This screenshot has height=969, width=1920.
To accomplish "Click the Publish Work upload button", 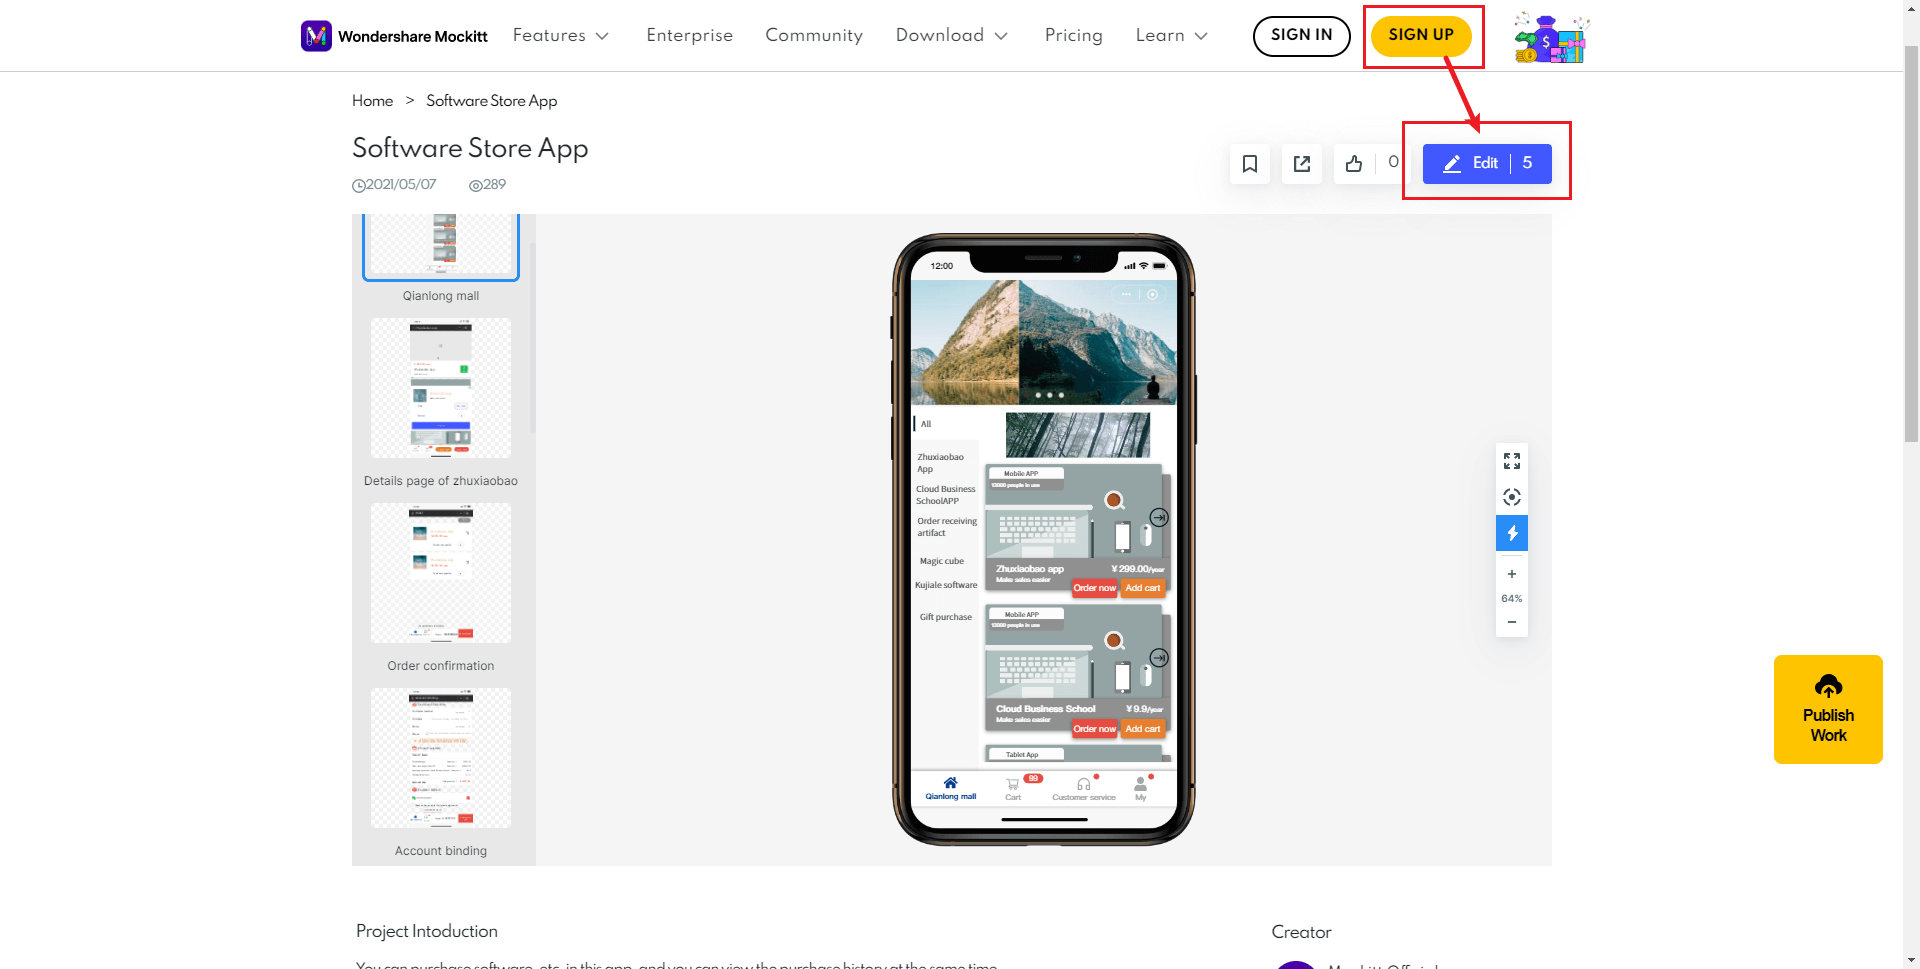I will pos(1828,709).
